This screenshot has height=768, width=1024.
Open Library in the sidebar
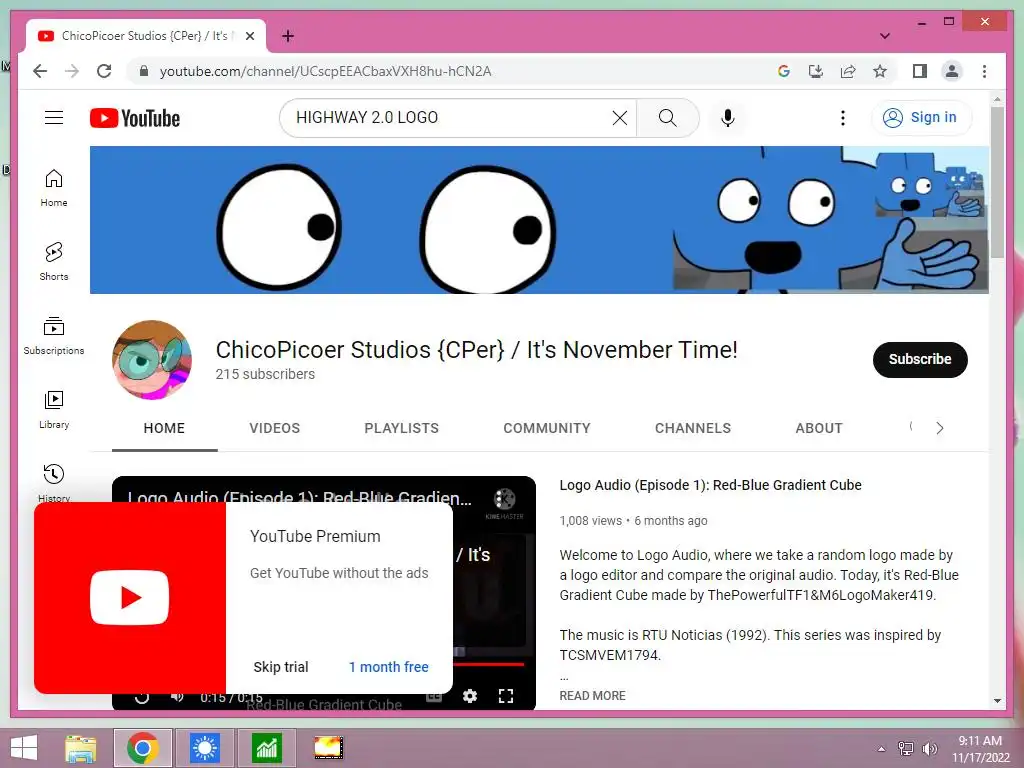coord(54,409)
